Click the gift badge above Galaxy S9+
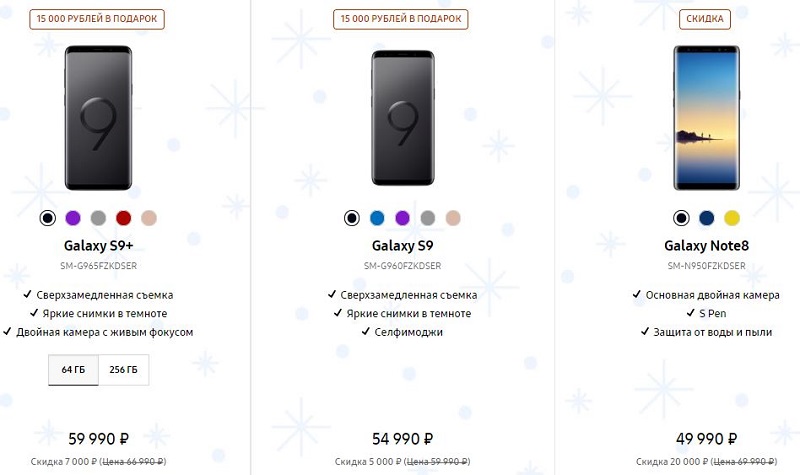Screen dimensions: 800x475 (98, 19)
